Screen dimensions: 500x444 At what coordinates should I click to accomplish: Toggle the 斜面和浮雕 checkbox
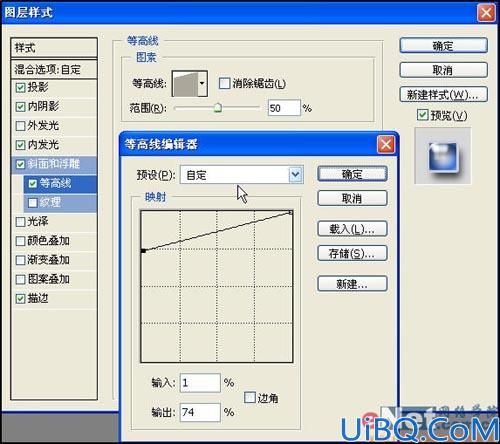coord(20,164)
